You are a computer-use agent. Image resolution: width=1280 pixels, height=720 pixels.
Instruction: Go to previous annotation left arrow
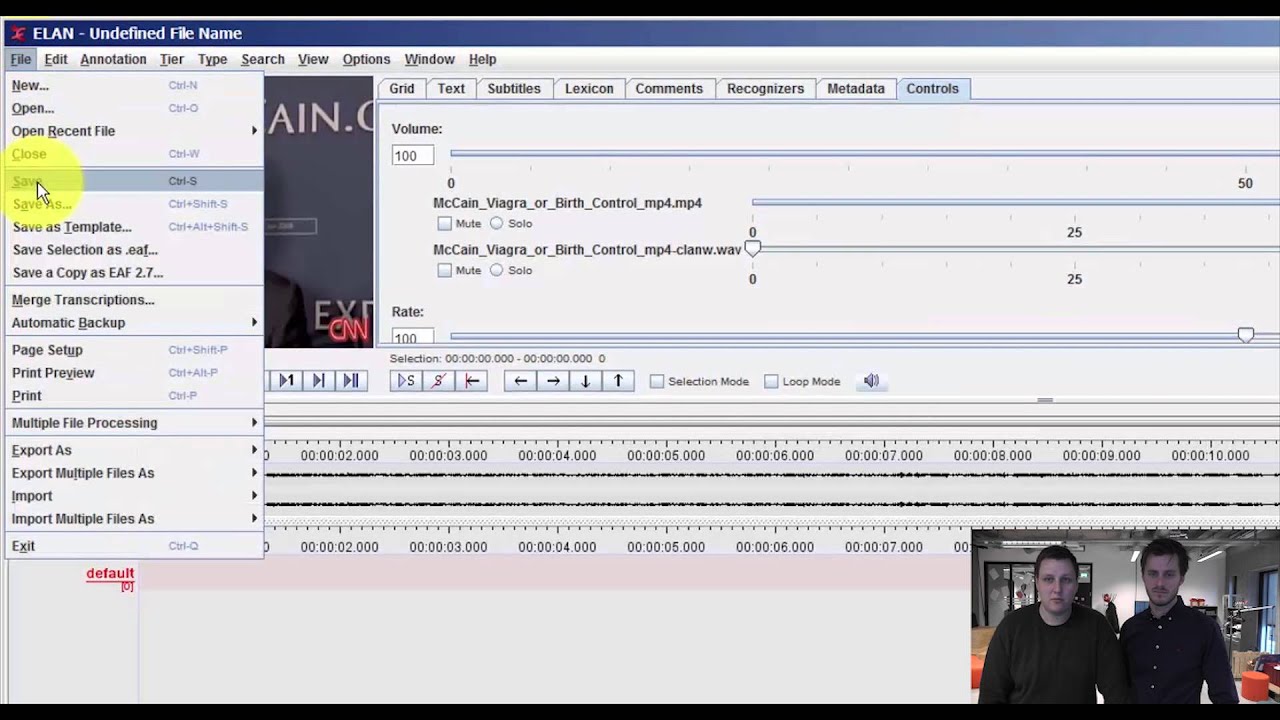(x=520, y=381)
